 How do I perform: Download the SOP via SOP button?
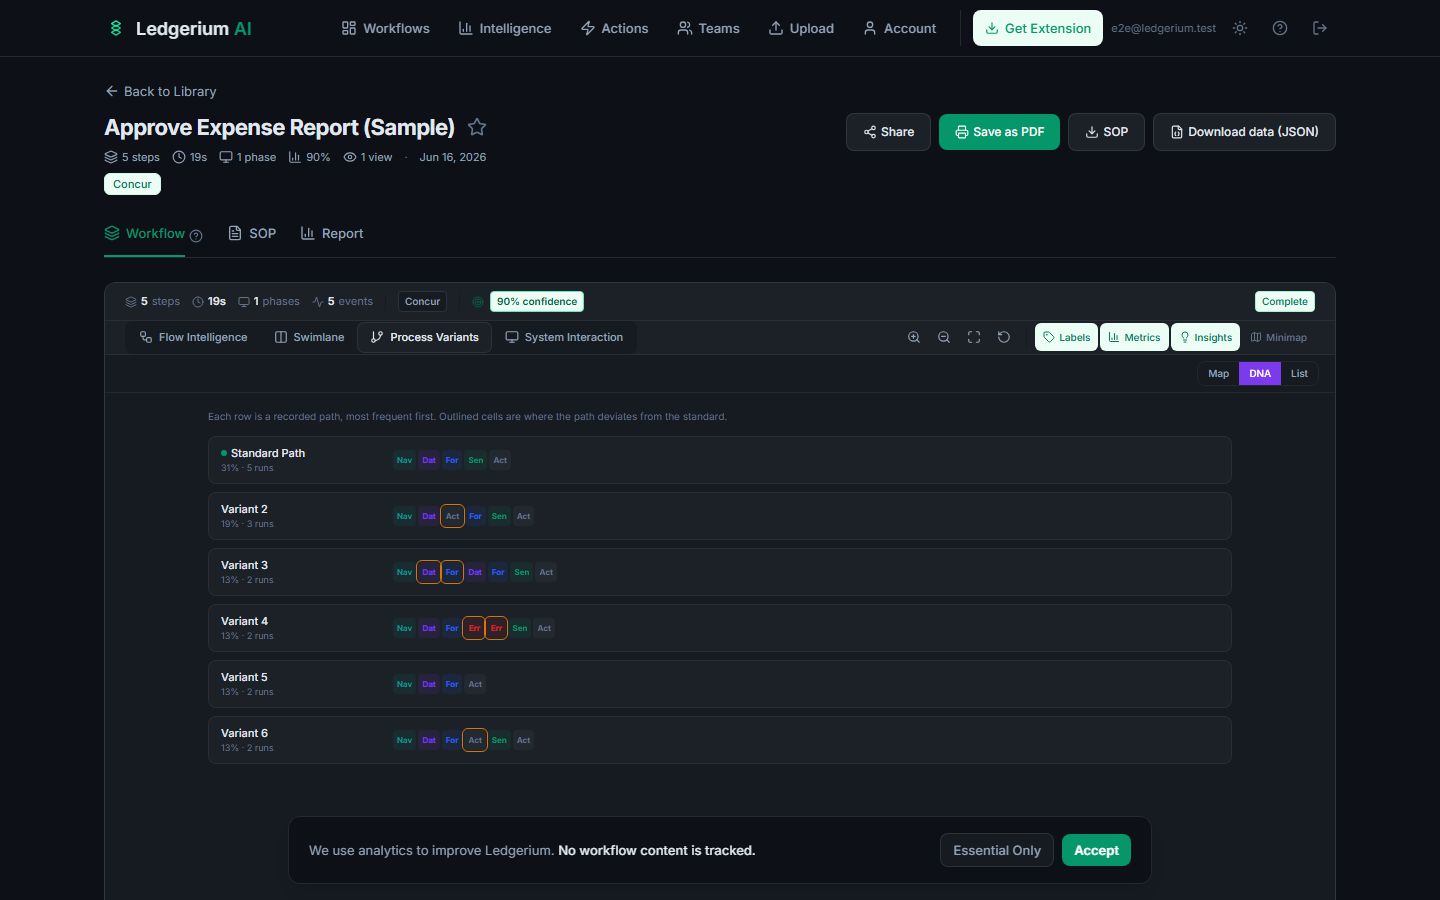tap(1106, 132)
